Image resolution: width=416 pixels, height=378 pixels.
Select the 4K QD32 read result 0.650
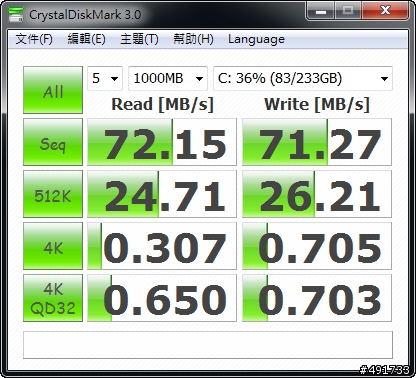(162, 298)
